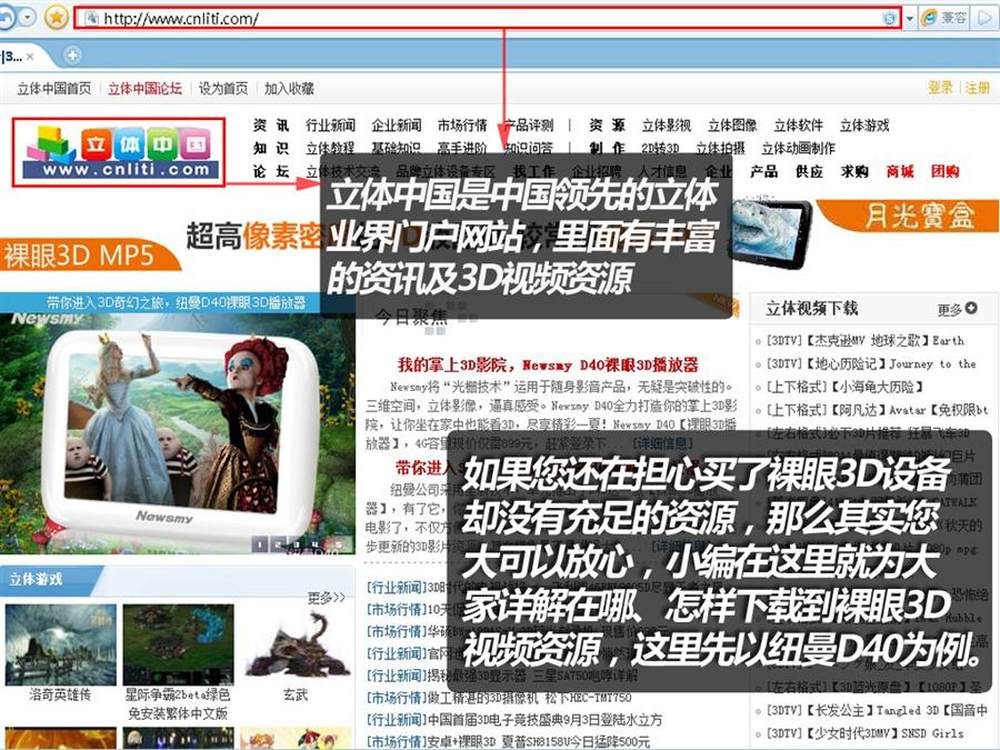Open the back/forward history dropdown arrow
The image size is (1000, 750).
pos(27,17)
